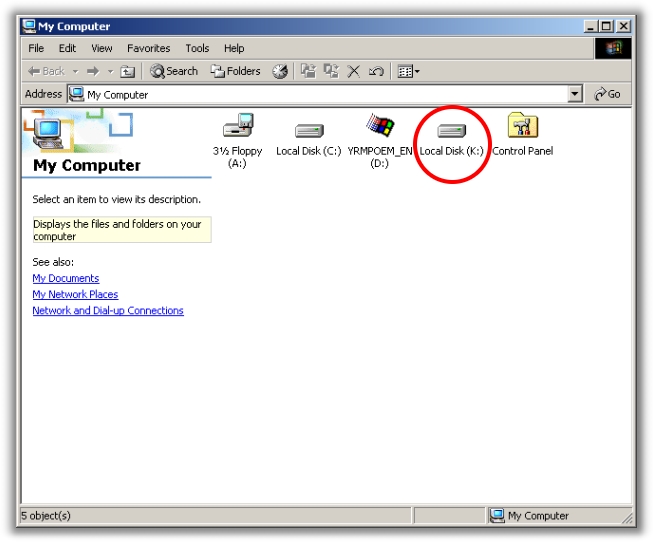
Task: Open the Tools menu
Action: (197, 48)
